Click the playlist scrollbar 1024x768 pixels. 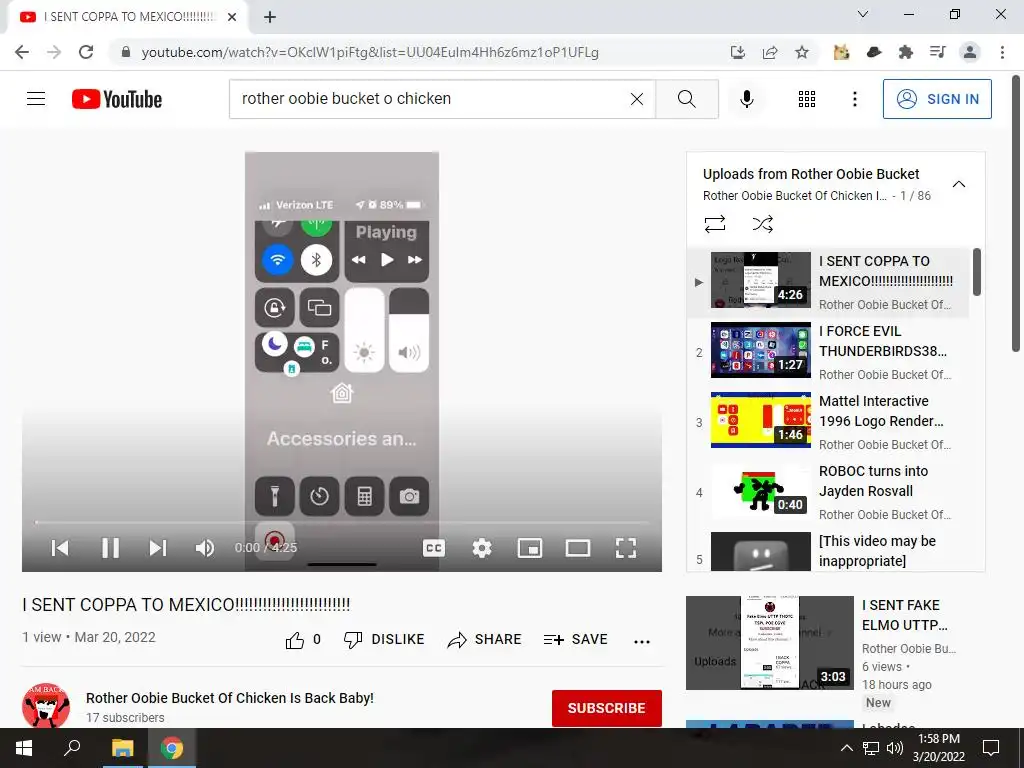[x=977, y=272]
